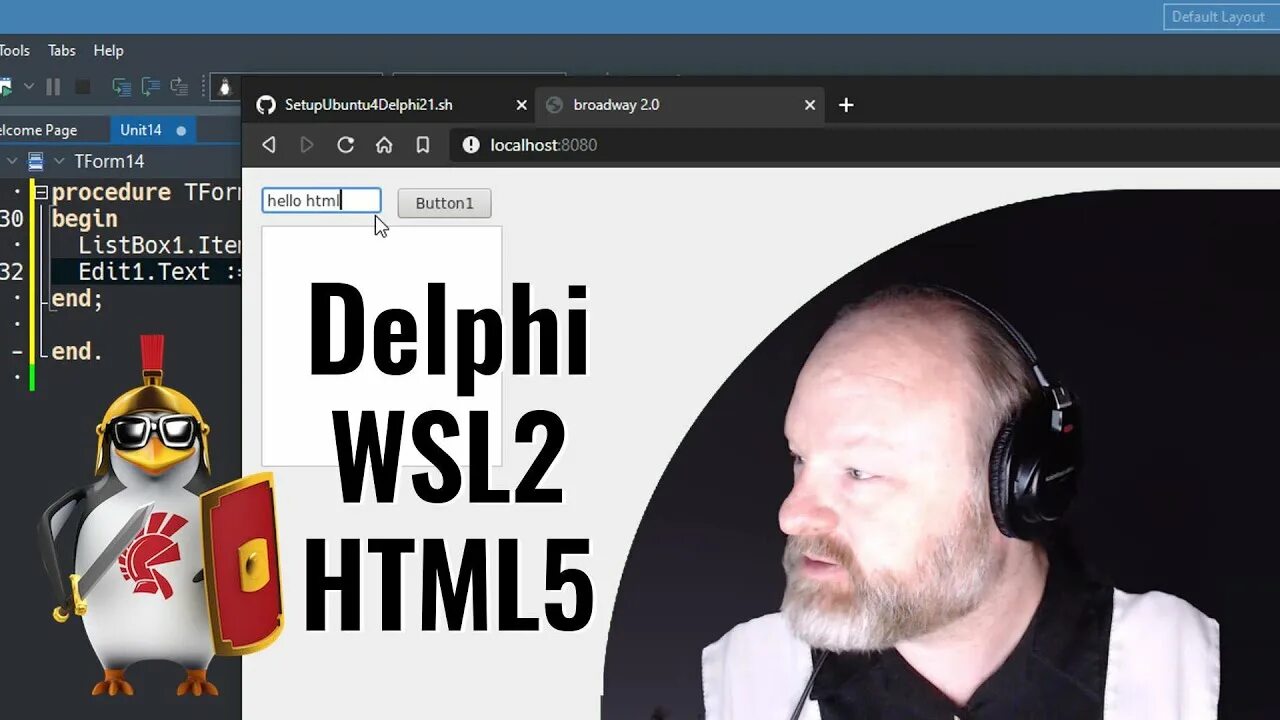
Task: Click the Run button in Delphi toolbar
Action: (5, 87)
